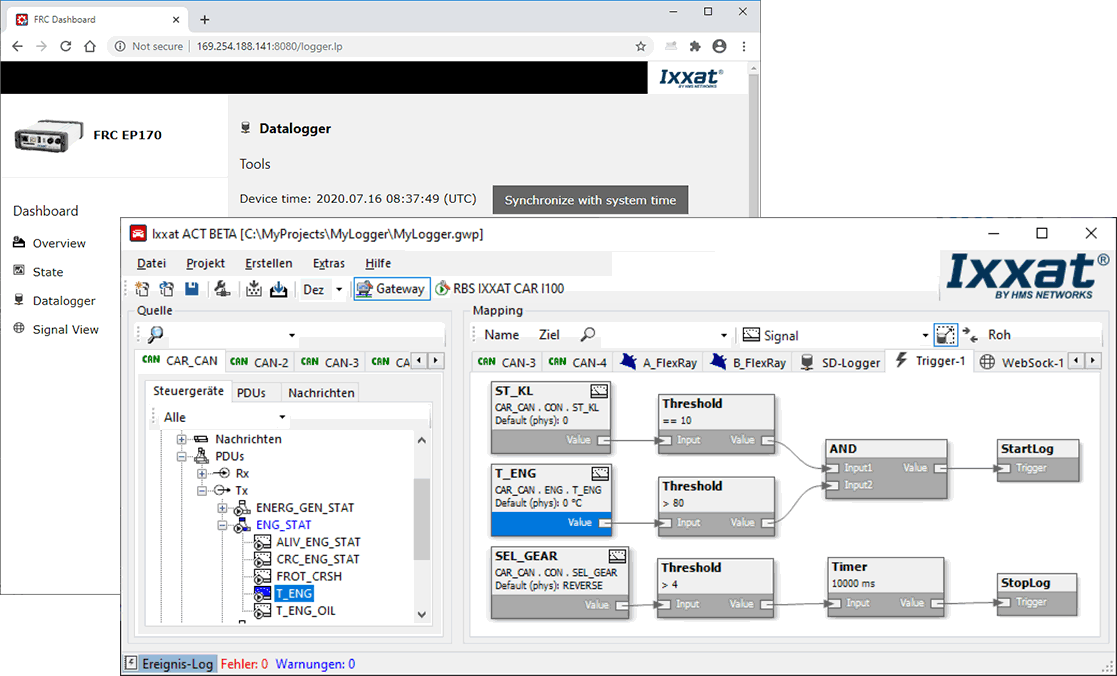Image resolution: width=1117 pixels, height=676 pixels.
Task: Toggle the Name filter in Mapping toolbar
Action: 502,335
